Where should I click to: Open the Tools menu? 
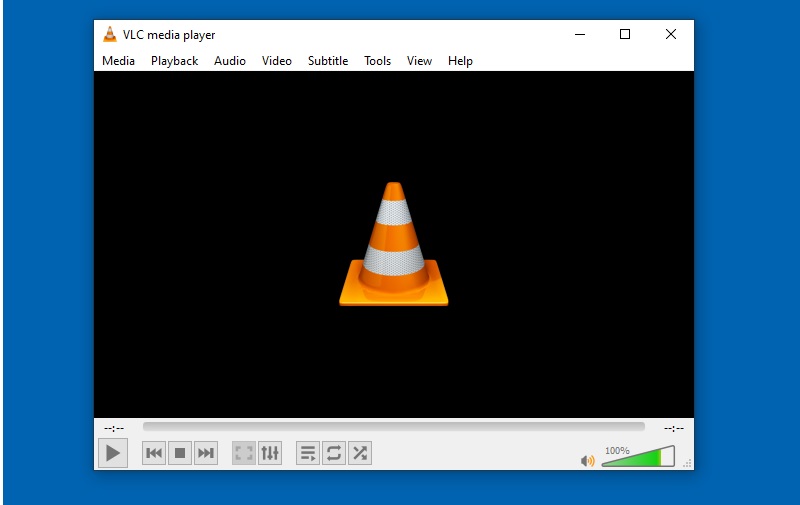tap(377, 61)
